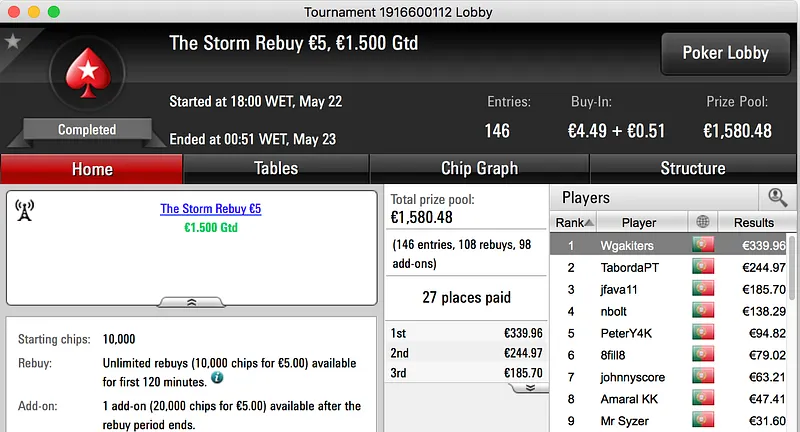
Task: Select the Home tab
Action: [x=92, y=169]
